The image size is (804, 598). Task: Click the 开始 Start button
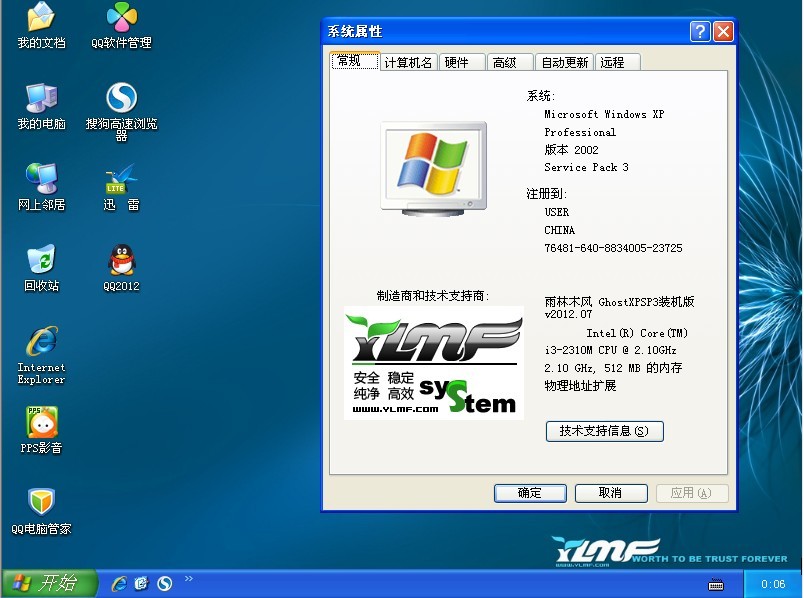click(x=49, y=583)
